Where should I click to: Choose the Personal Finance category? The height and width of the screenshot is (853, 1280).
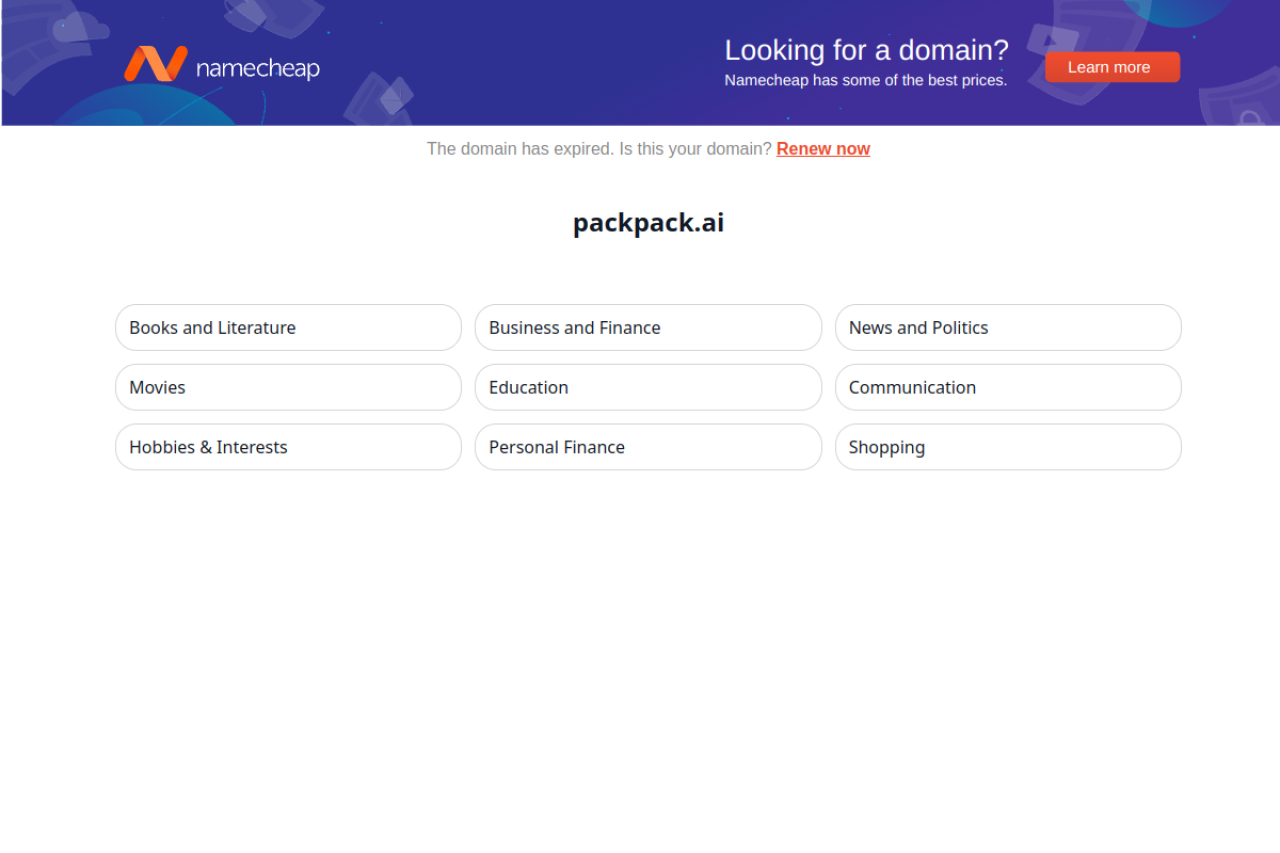point(648,447)
